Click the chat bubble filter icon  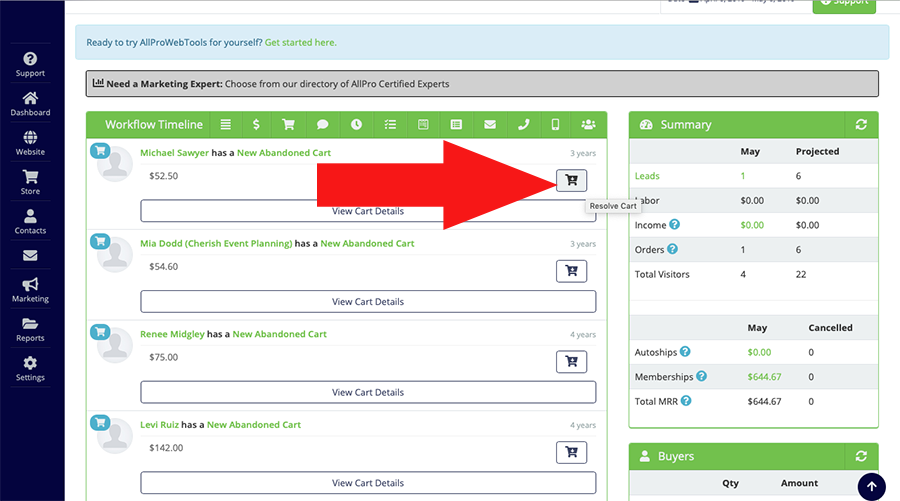322,125
